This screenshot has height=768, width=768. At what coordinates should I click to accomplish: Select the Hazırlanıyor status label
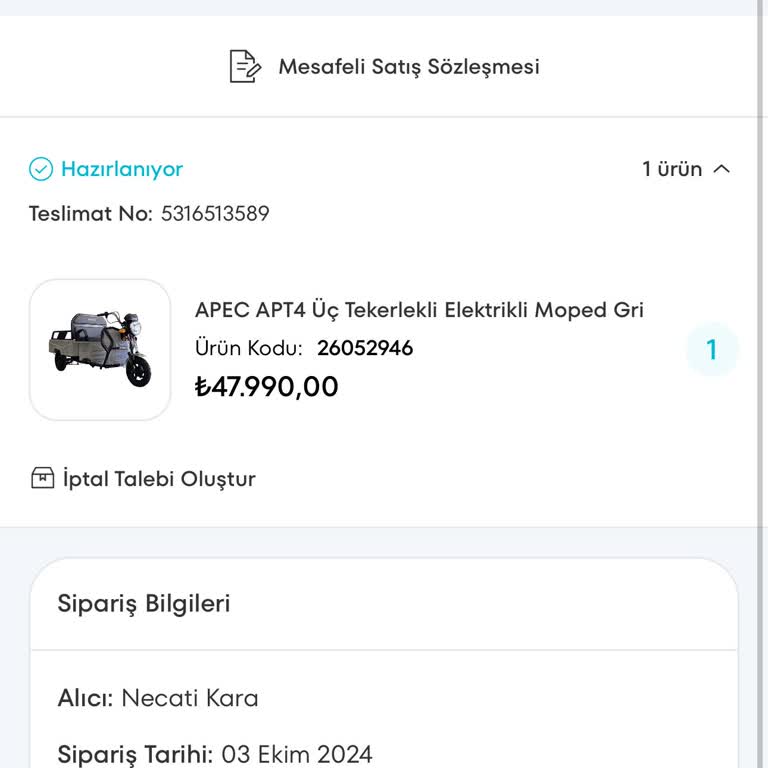pos(122,169)
